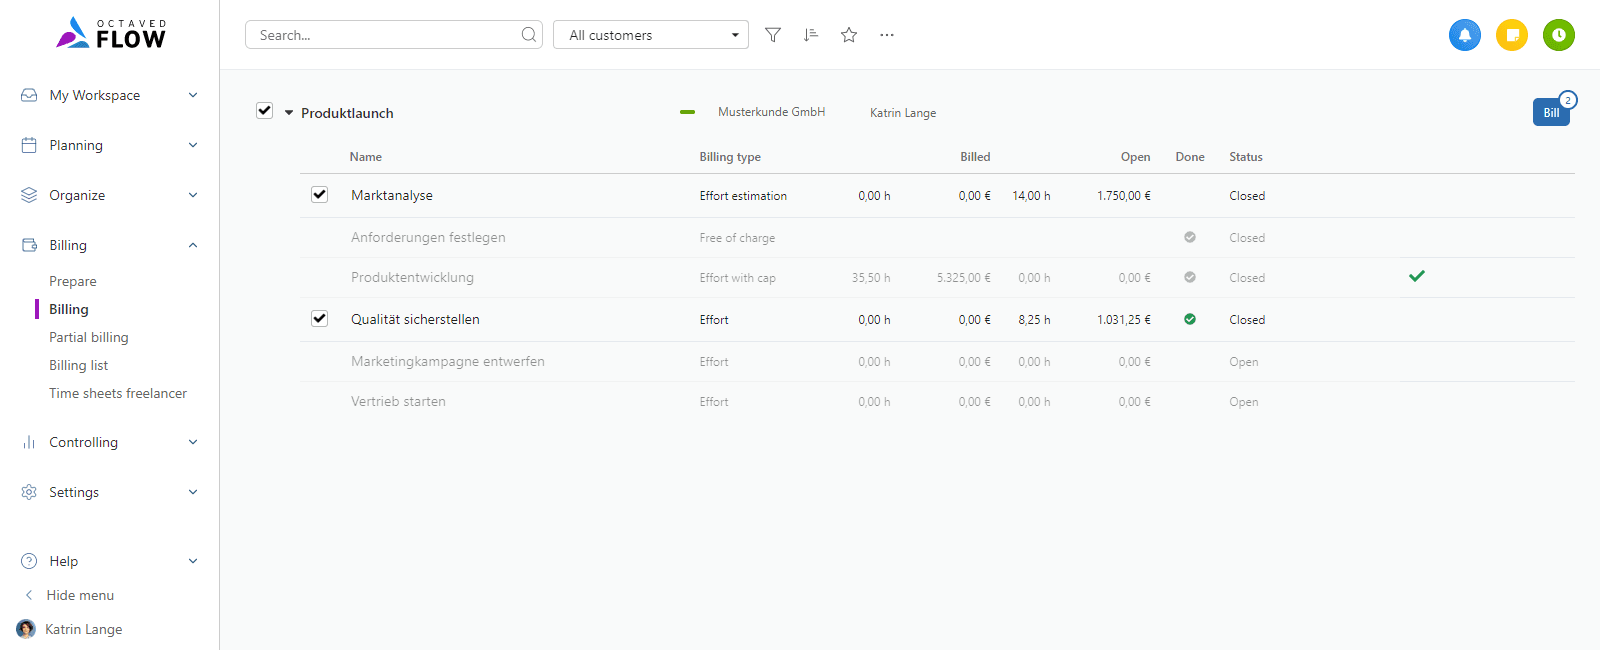This screenshot has width=1600, height=650.
Task: Click the yellow notes icon
Action: point(1512,35)
